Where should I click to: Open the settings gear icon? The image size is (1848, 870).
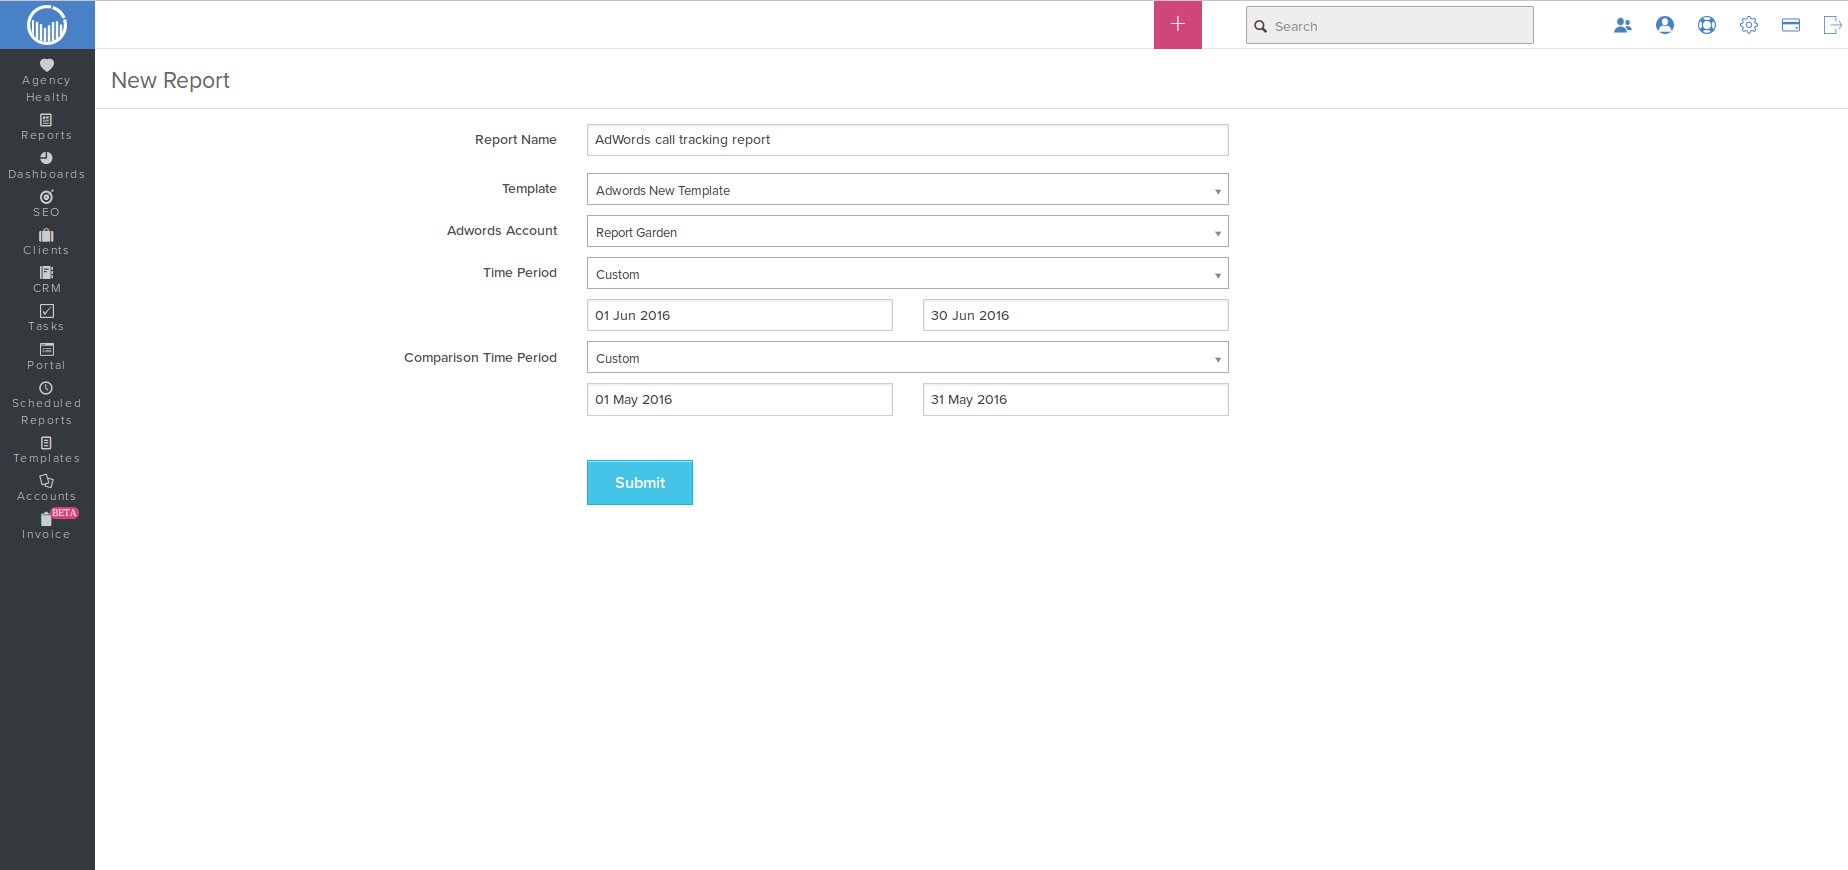(1749, 25)
